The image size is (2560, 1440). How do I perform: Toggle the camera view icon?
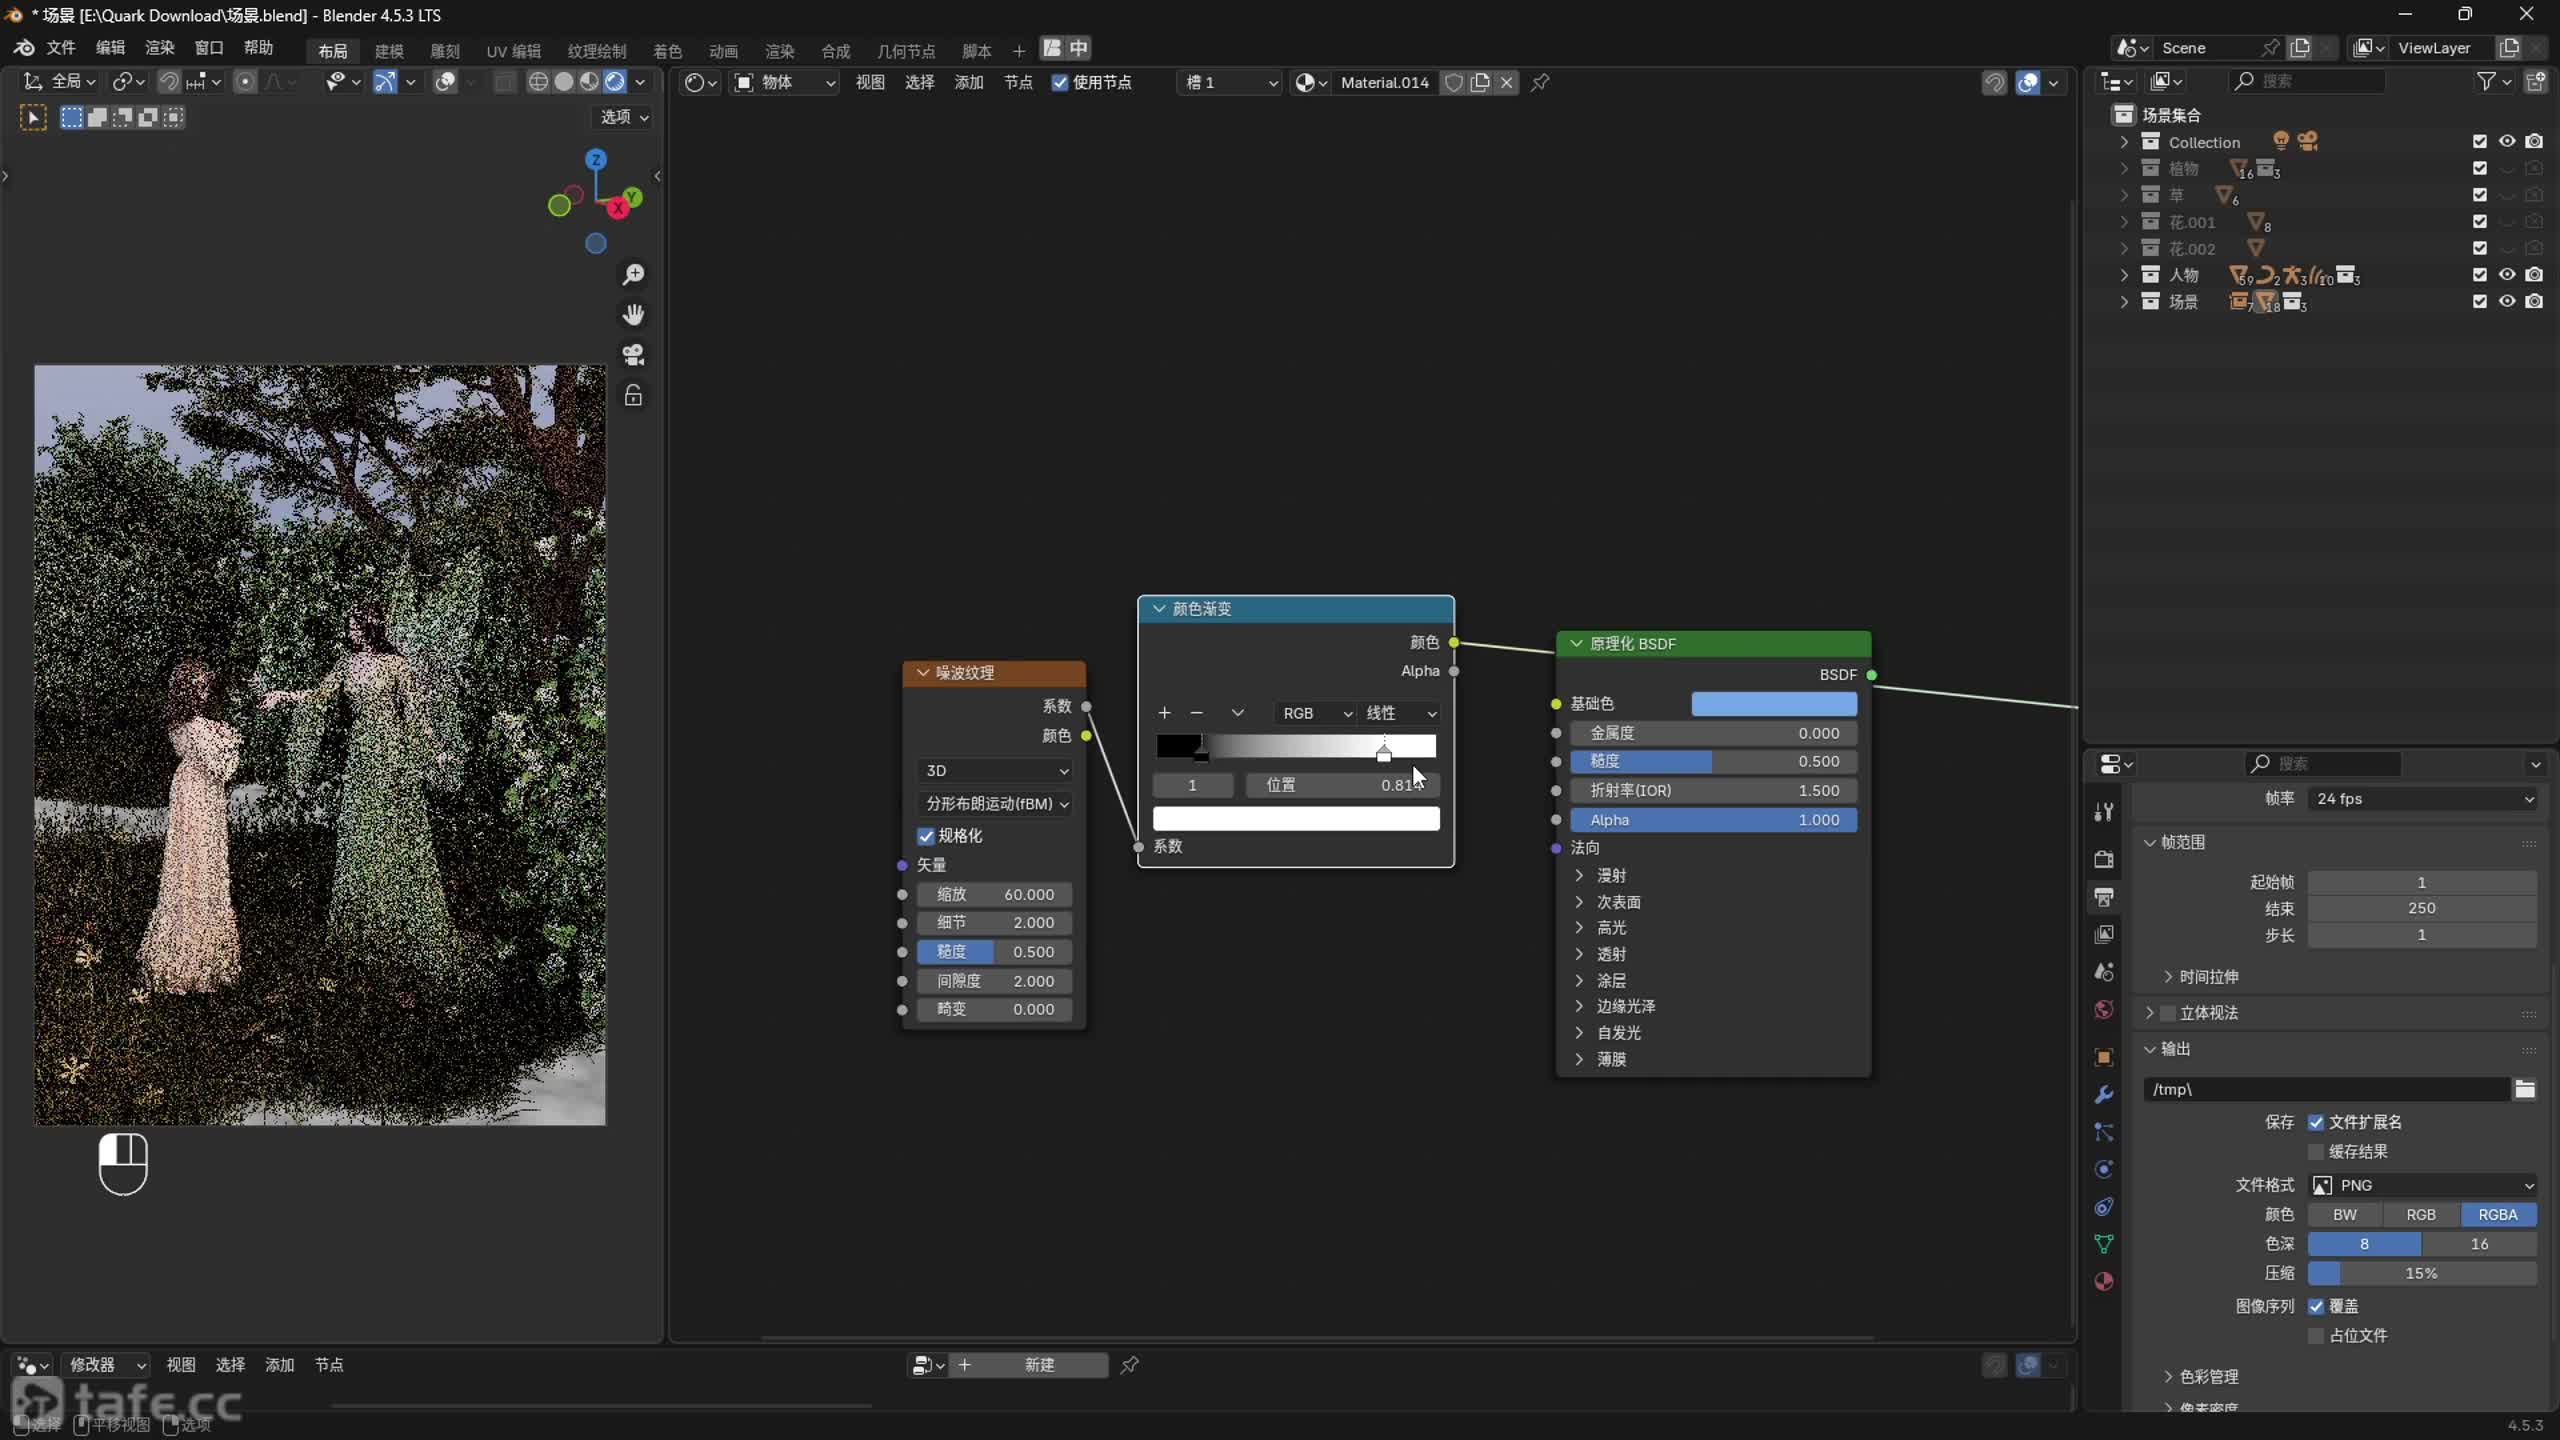(x=633, y=355)
